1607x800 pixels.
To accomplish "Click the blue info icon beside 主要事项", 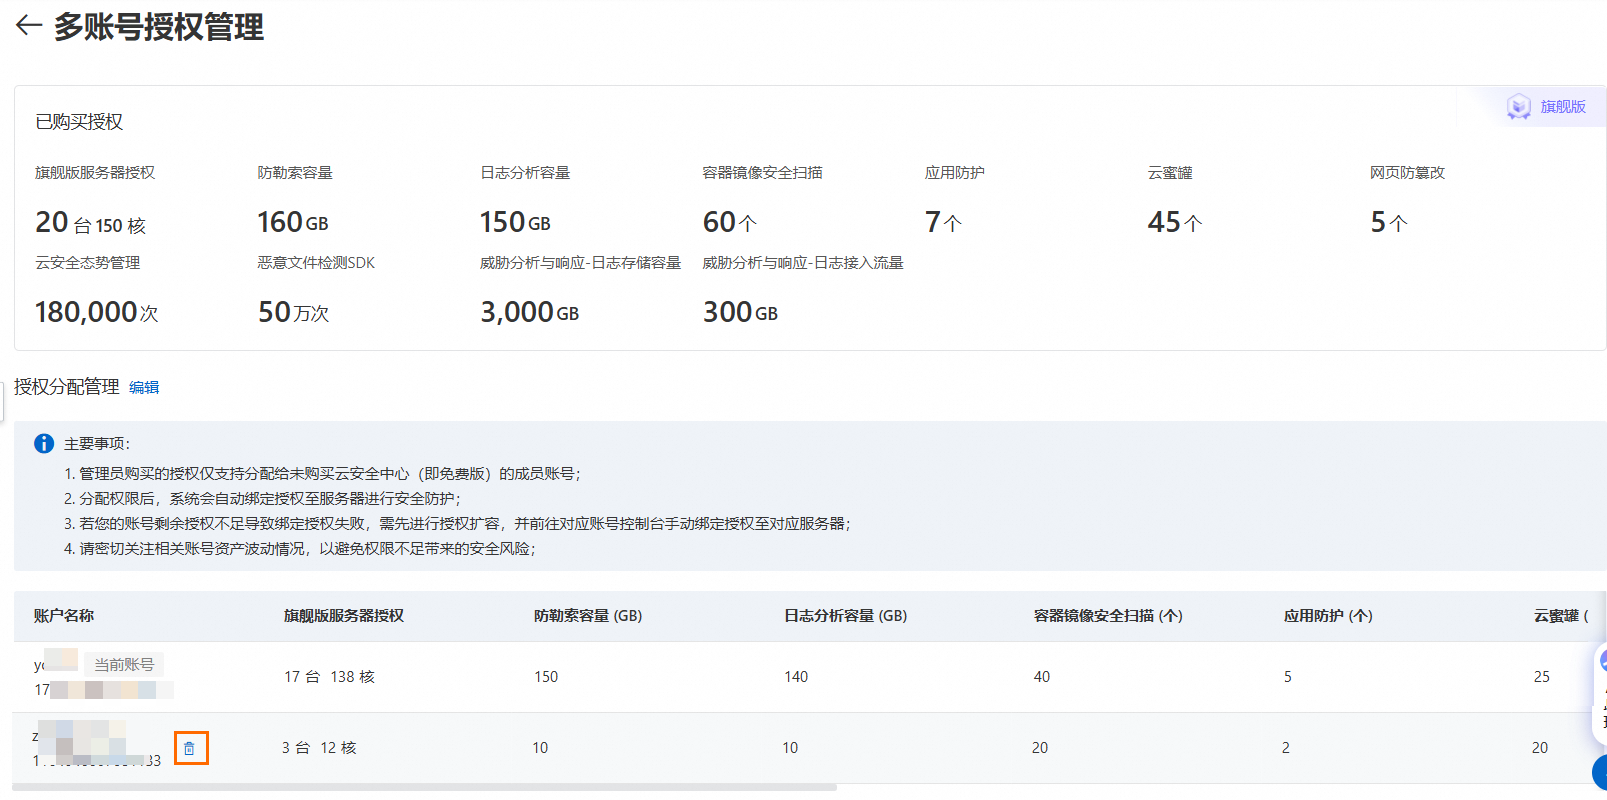I will (x=44, y=444).
